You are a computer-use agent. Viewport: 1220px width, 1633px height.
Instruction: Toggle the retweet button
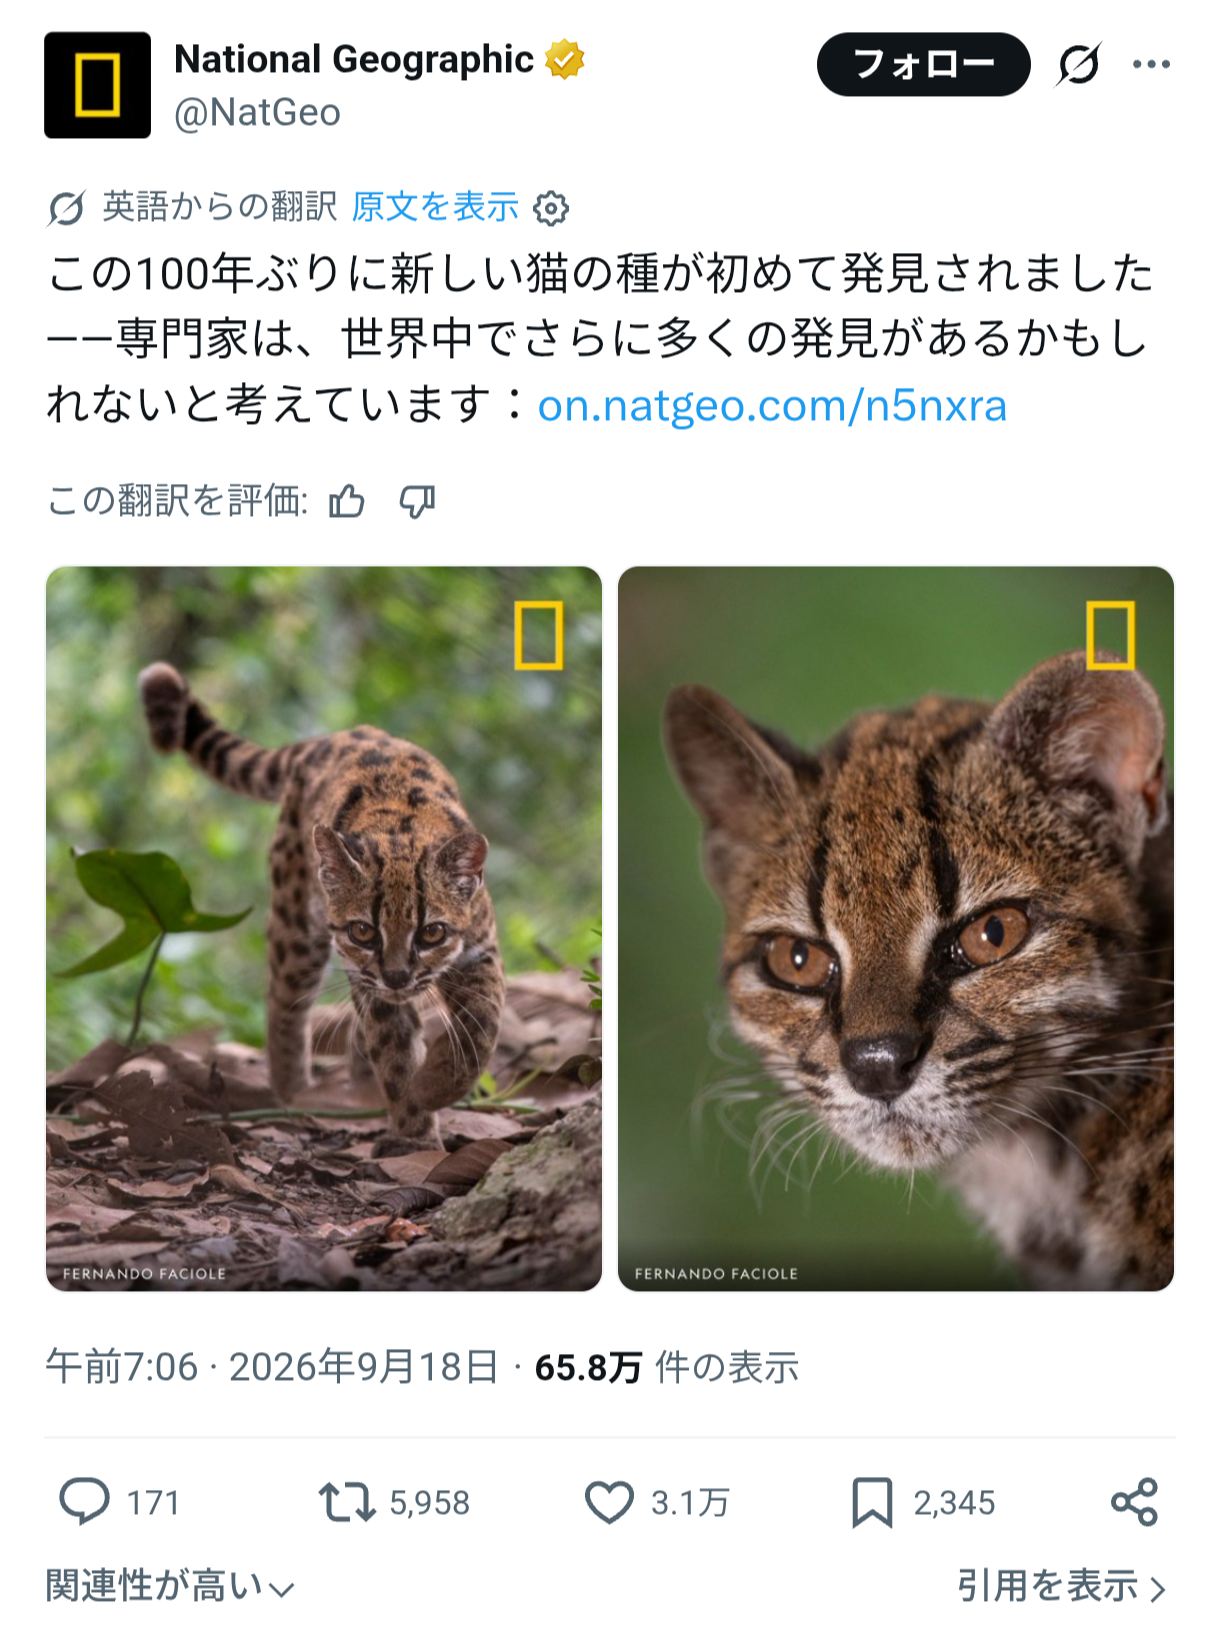click(x=347, y=1501)
